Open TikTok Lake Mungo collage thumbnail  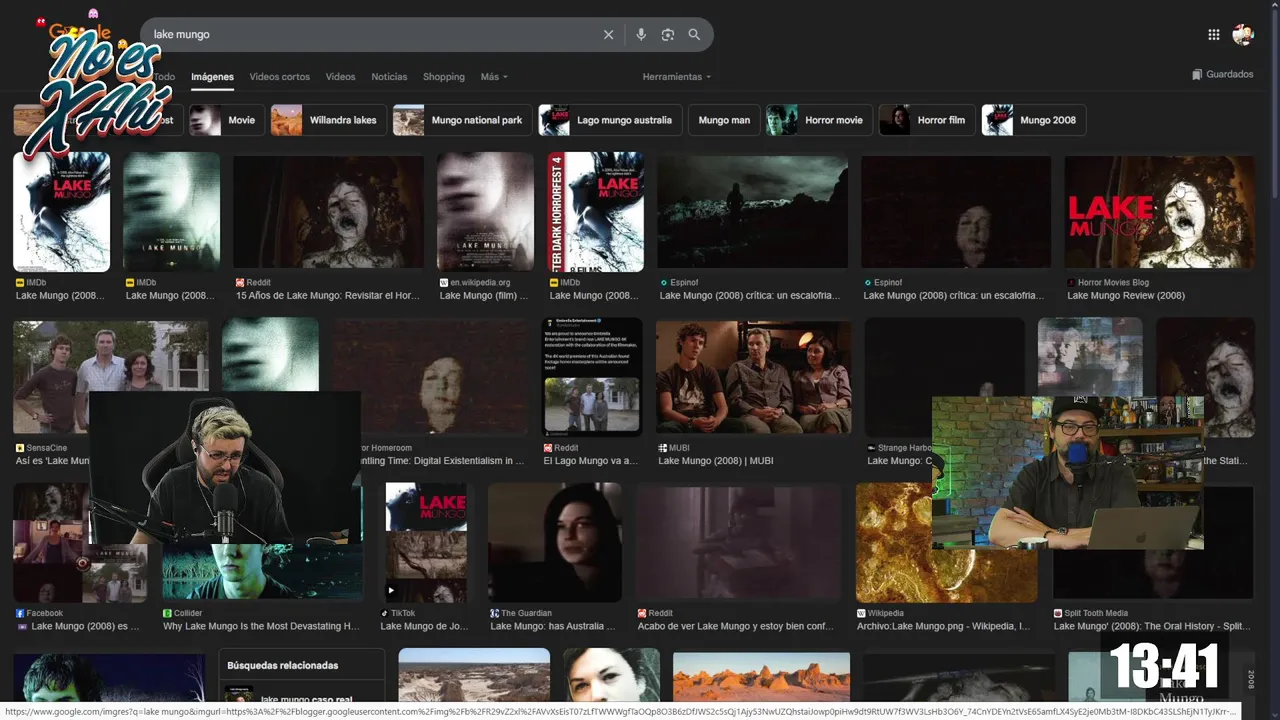click(x=426, y=543)
